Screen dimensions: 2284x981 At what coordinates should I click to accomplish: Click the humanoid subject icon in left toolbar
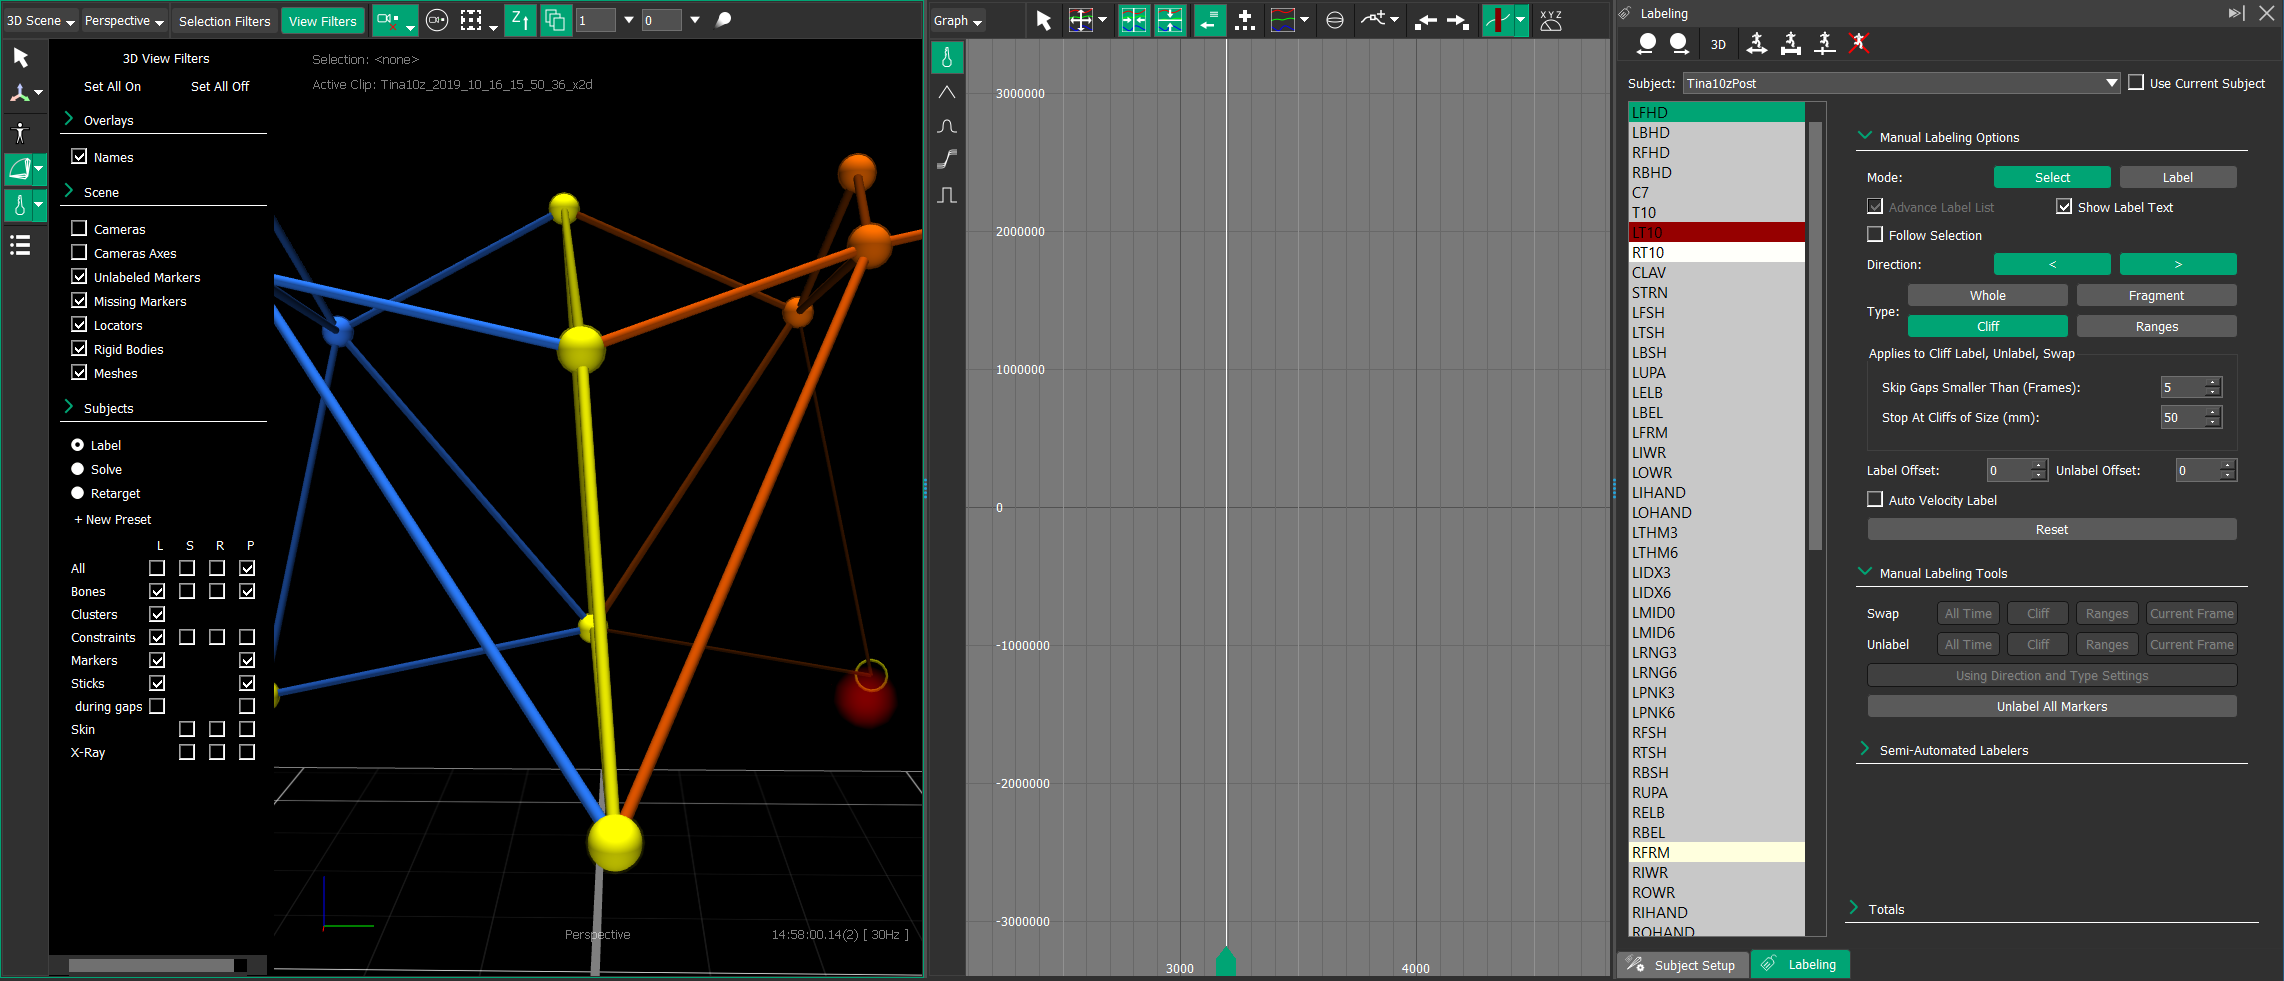(x=20, y=132)
